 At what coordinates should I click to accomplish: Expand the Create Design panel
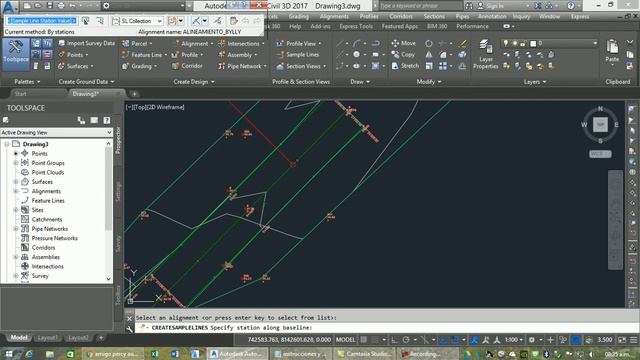(194, 82)
